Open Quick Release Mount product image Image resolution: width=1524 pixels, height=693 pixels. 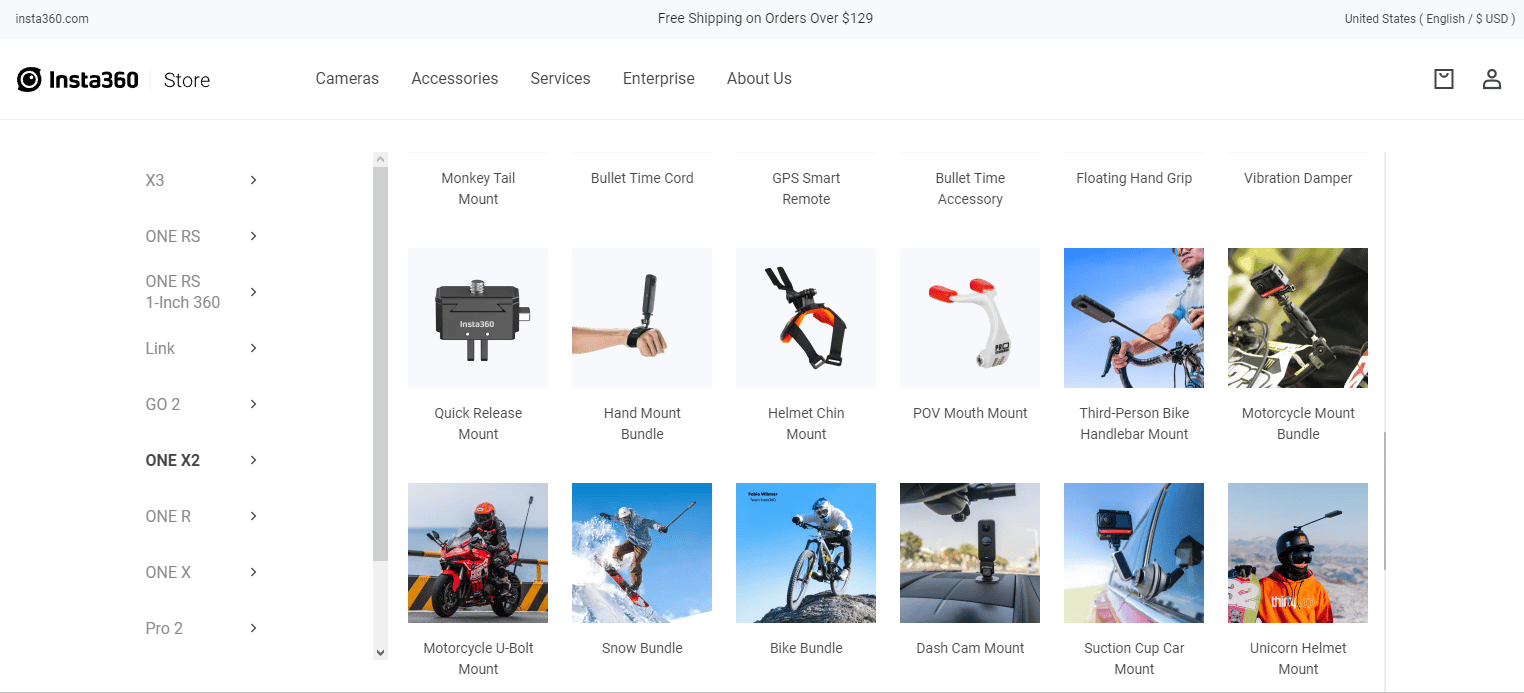pos(478,318)
